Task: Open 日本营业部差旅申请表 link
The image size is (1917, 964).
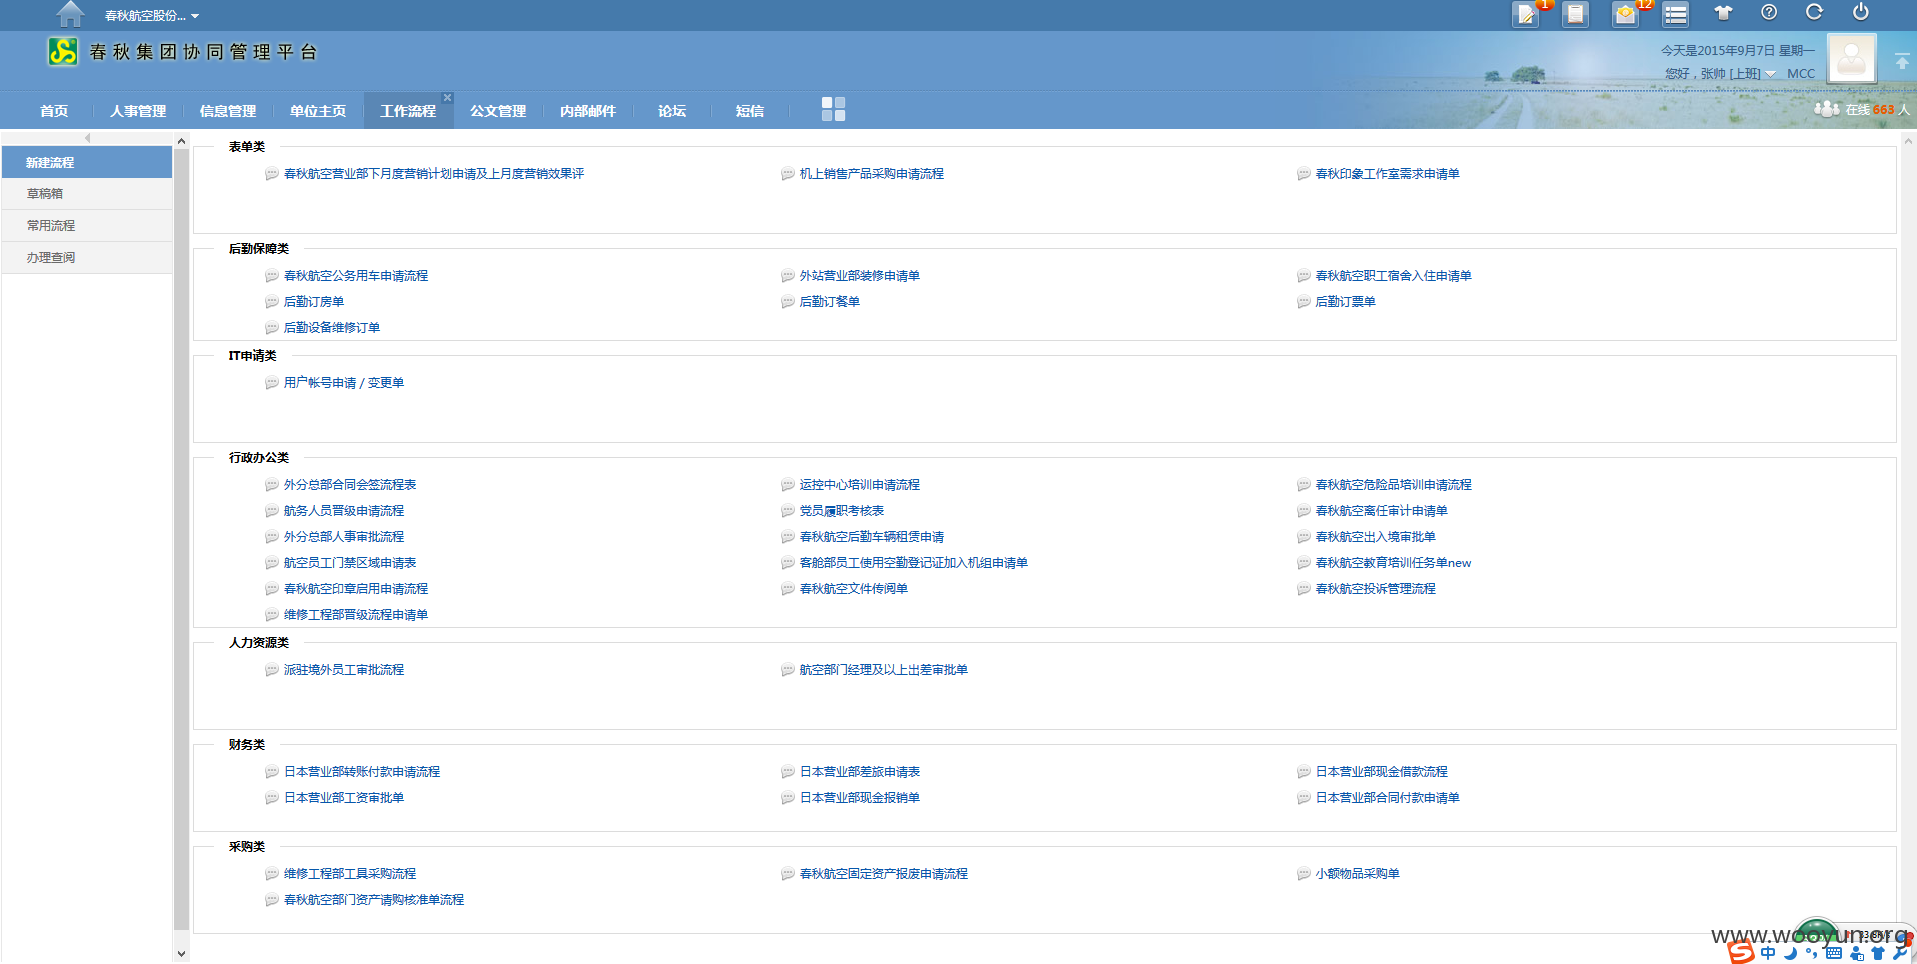Action: (859, 772)
